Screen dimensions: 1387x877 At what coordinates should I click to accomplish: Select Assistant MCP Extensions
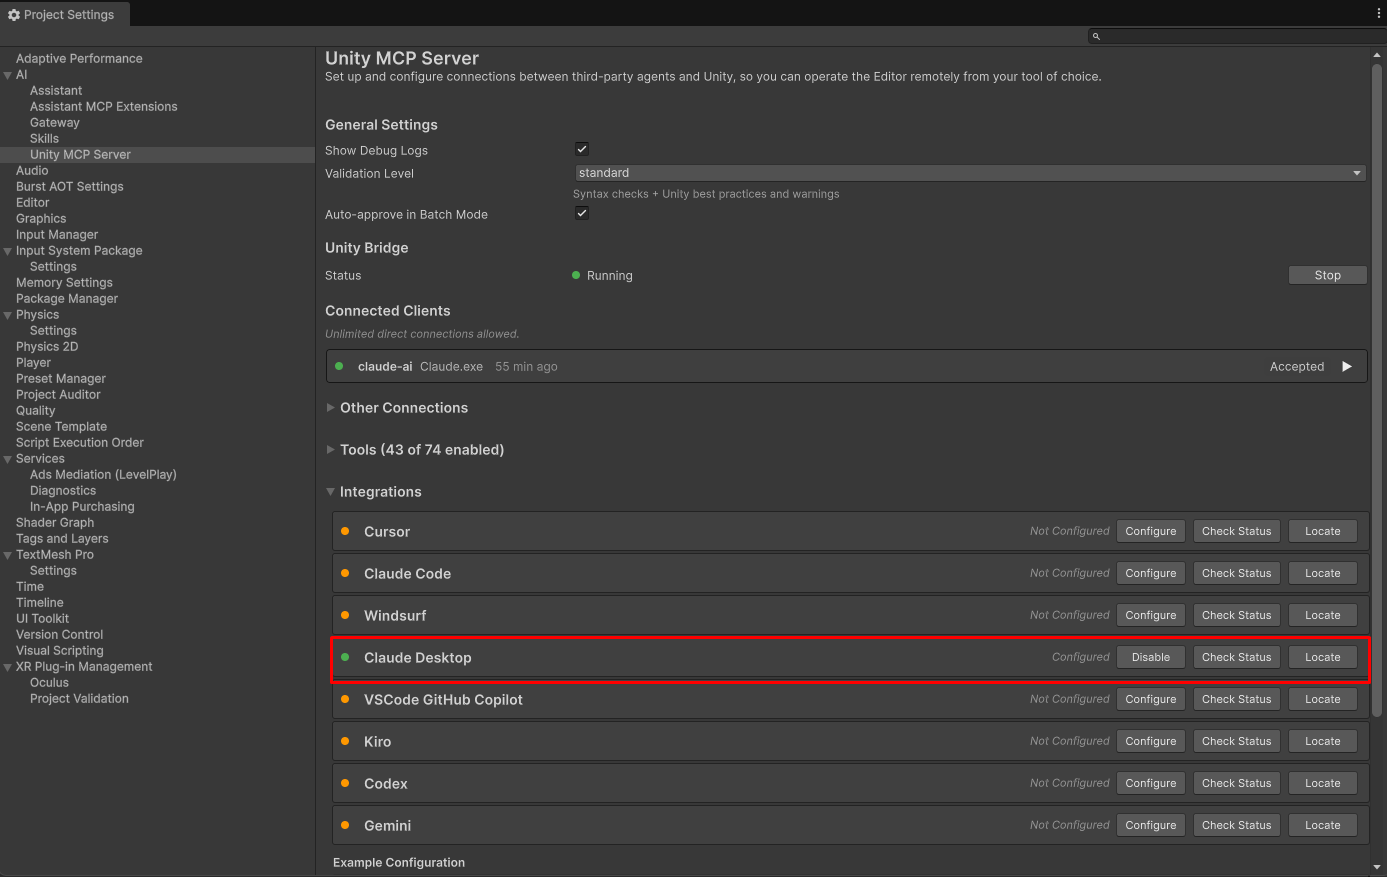pyautogui.click(x=104, y=107)
